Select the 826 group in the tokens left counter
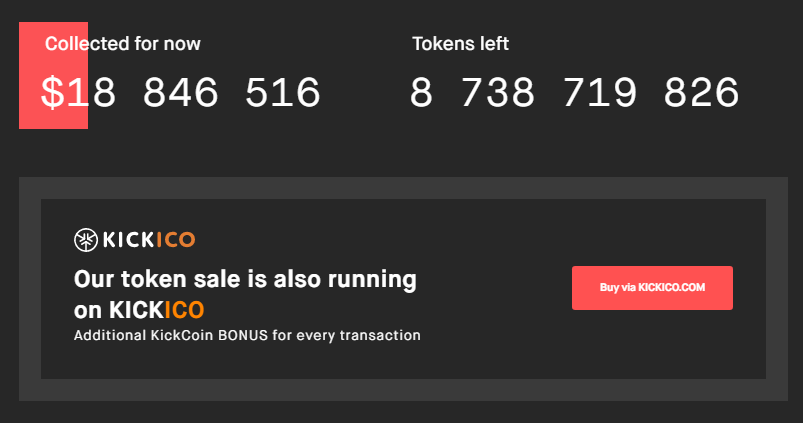This screenshot has height=423, width=803. (x=702, y=92)
